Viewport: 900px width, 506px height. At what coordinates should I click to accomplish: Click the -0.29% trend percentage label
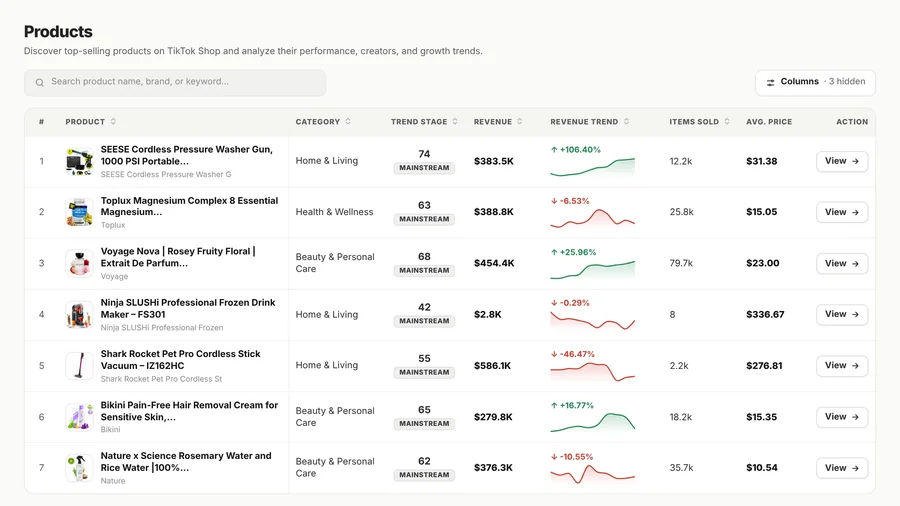coord(570,303)
